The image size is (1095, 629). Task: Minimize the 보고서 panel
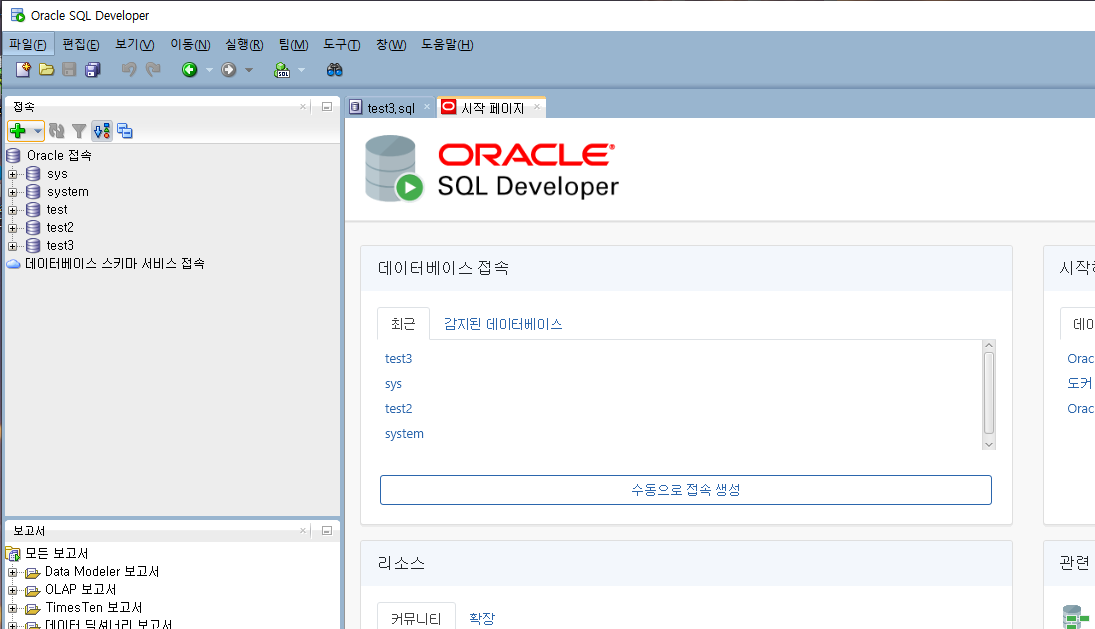[326, 531]
